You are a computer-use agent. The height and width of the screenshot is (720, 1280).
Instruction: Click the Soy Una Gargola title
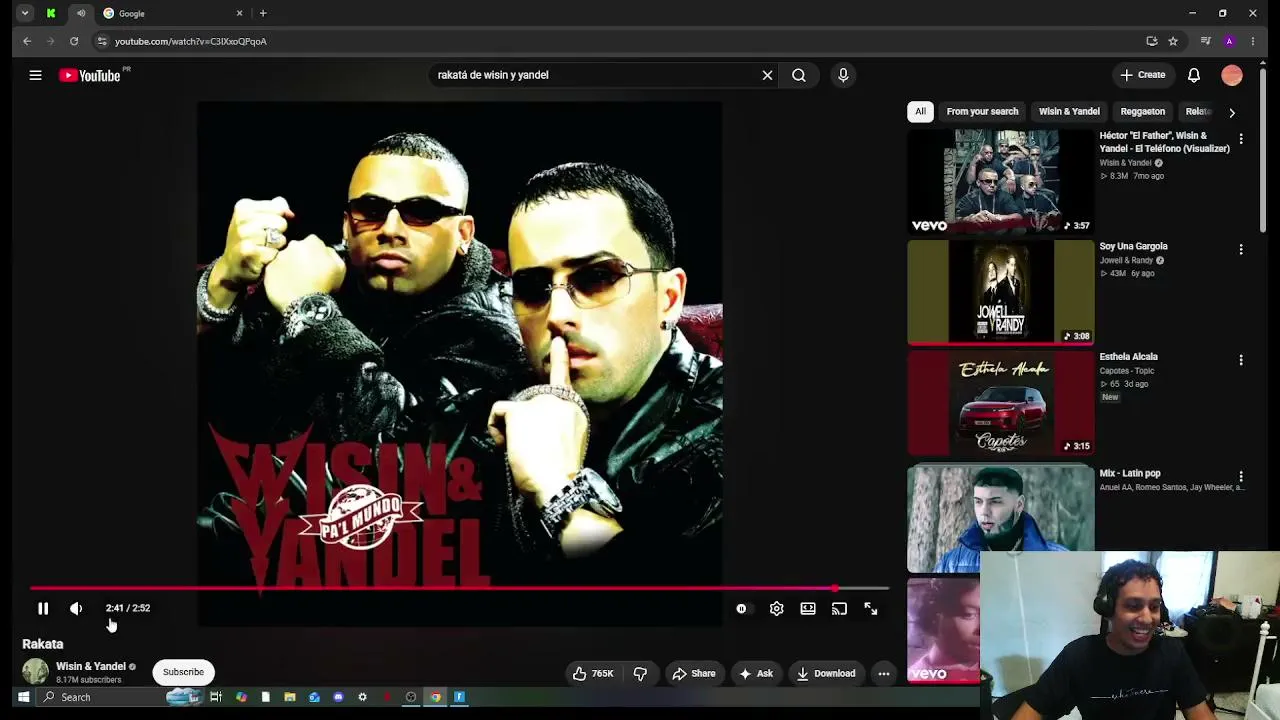click(1133, 246)
